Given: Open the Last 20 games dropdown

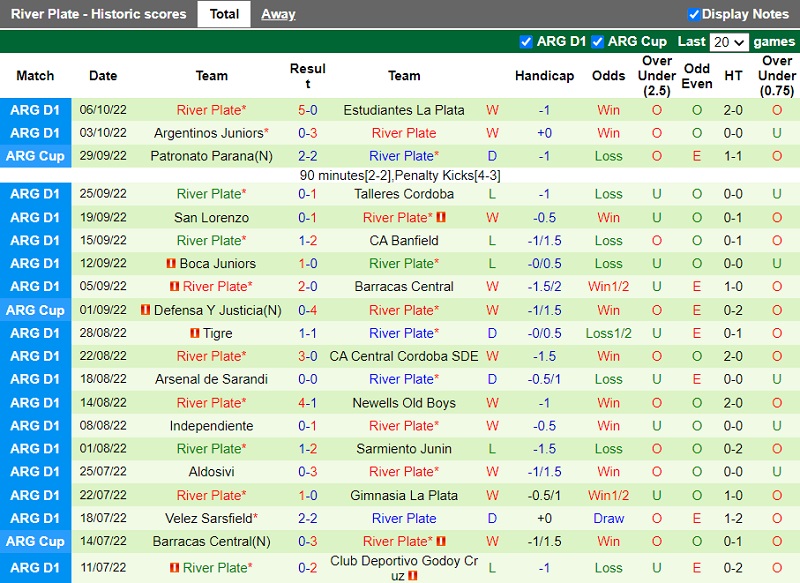Looking at the screenshot, I should (x=729, y=42).
